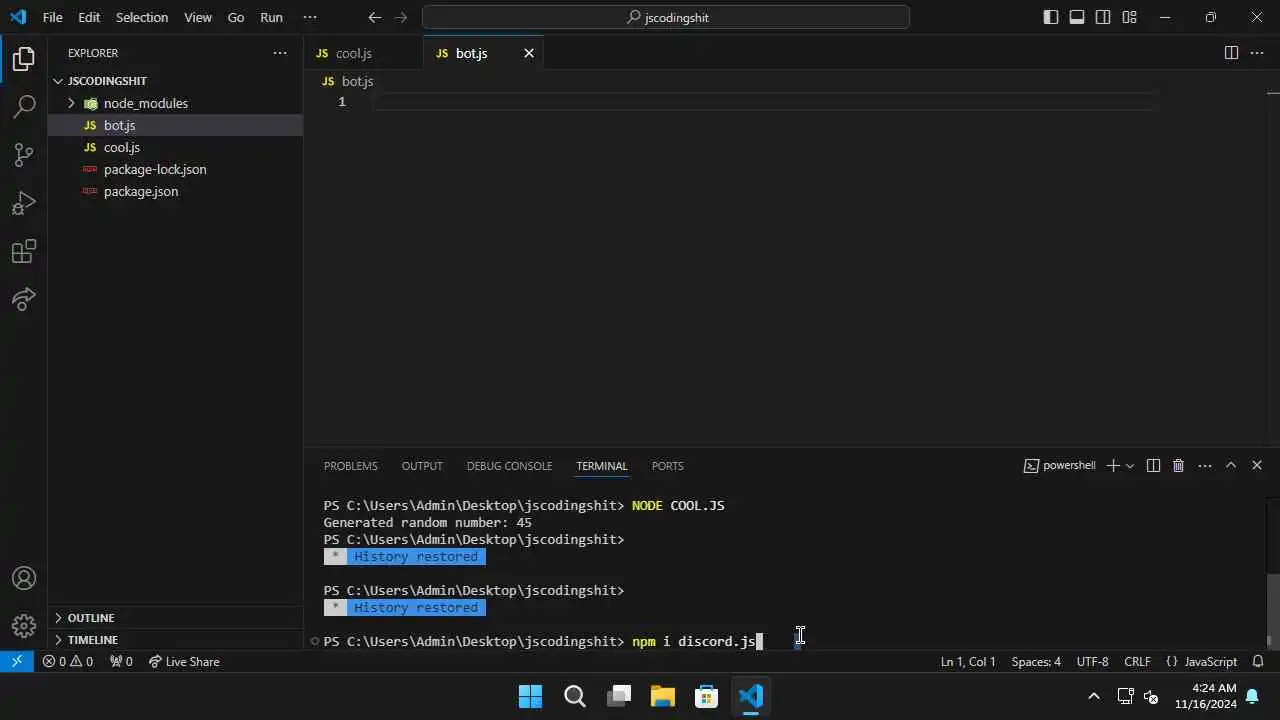
Task: Open the terminal launch profile dropdown
Action: tap(1130, 466)
